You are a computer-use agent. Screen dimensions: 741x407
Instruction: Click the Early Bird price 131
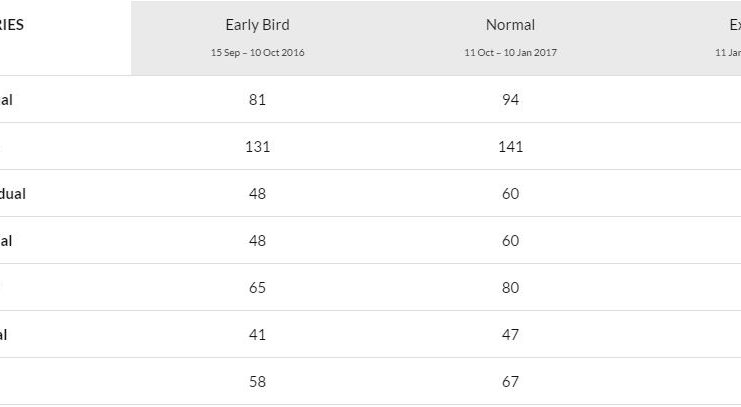(258, 147)
